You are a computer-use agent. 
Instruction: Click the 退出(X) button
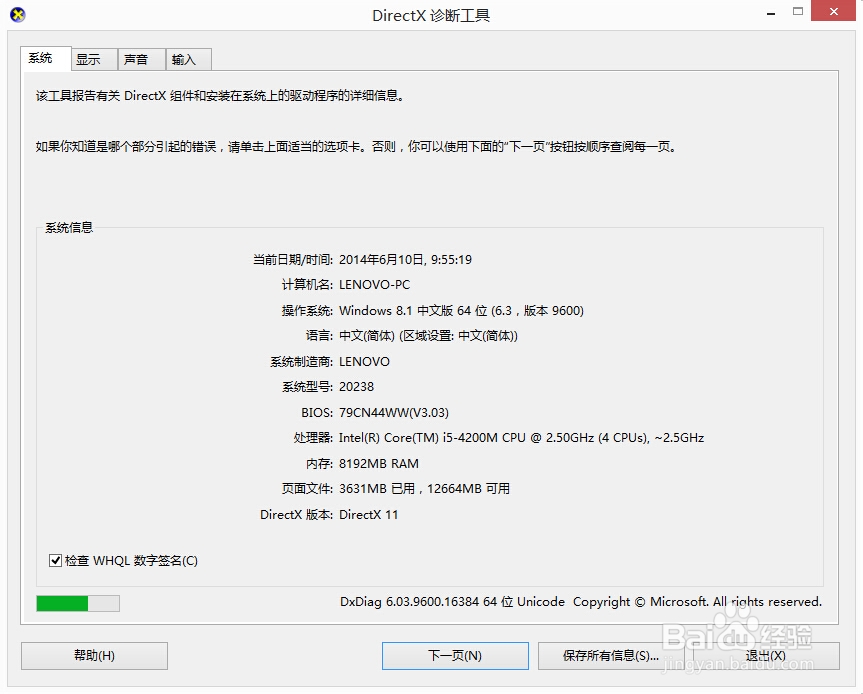click(x=764, y=655)
